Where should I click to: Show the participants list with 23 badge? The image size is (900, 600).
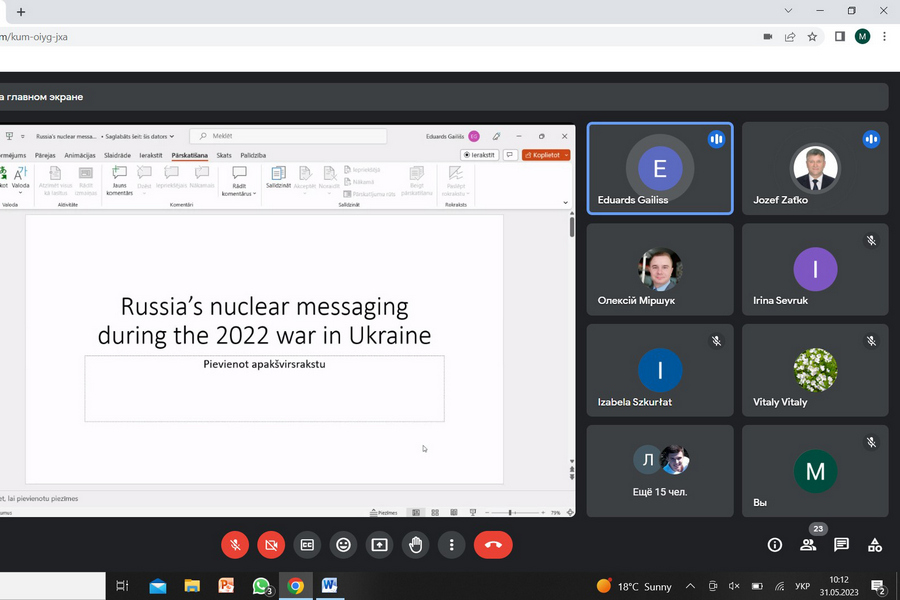point(808,545)
